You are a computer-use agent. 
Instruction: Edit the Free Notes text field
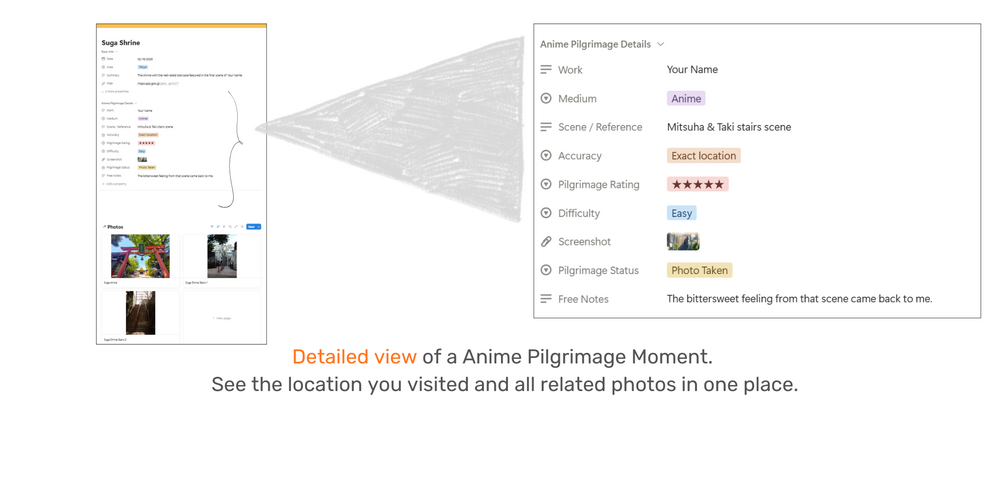click(x=799, y=299)
